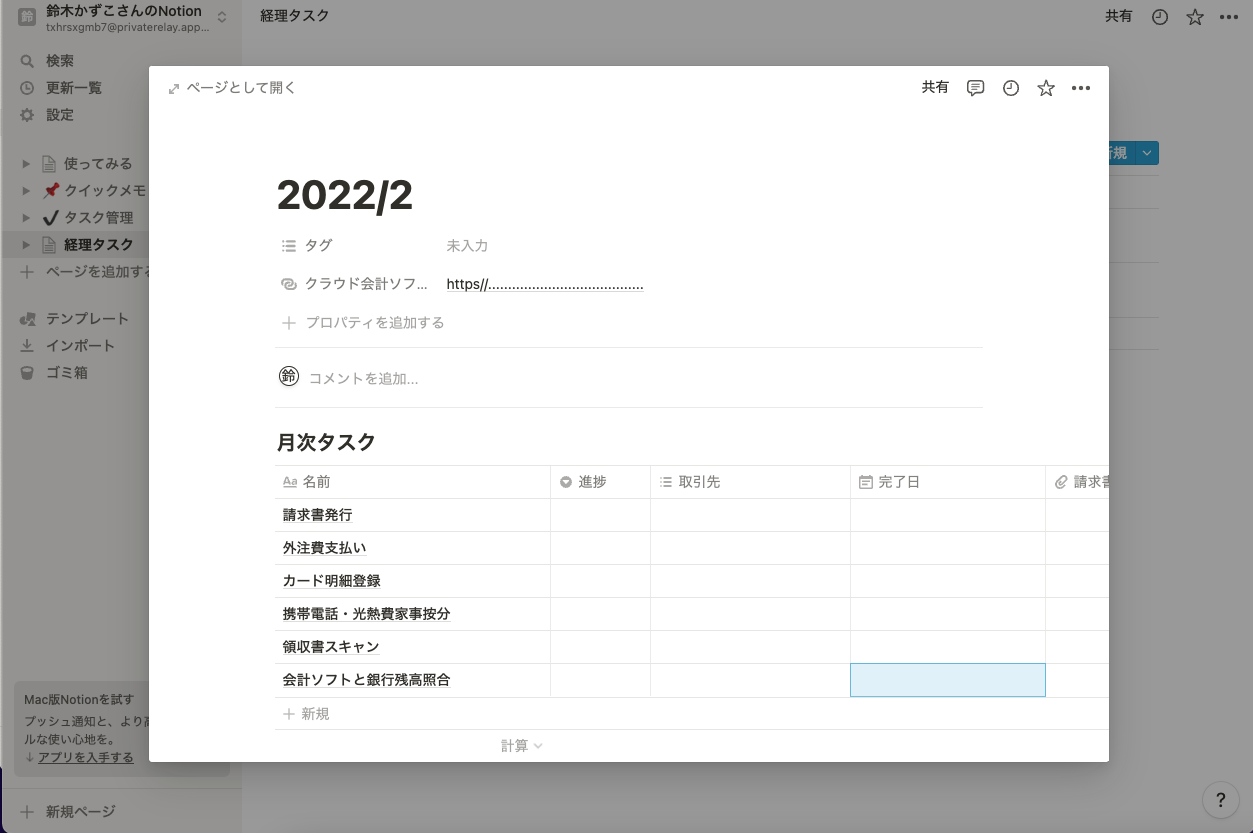This screenshot has height=833, width=1253.
Task: Click the background page's updates clock icon
Action: [1160, 17]
